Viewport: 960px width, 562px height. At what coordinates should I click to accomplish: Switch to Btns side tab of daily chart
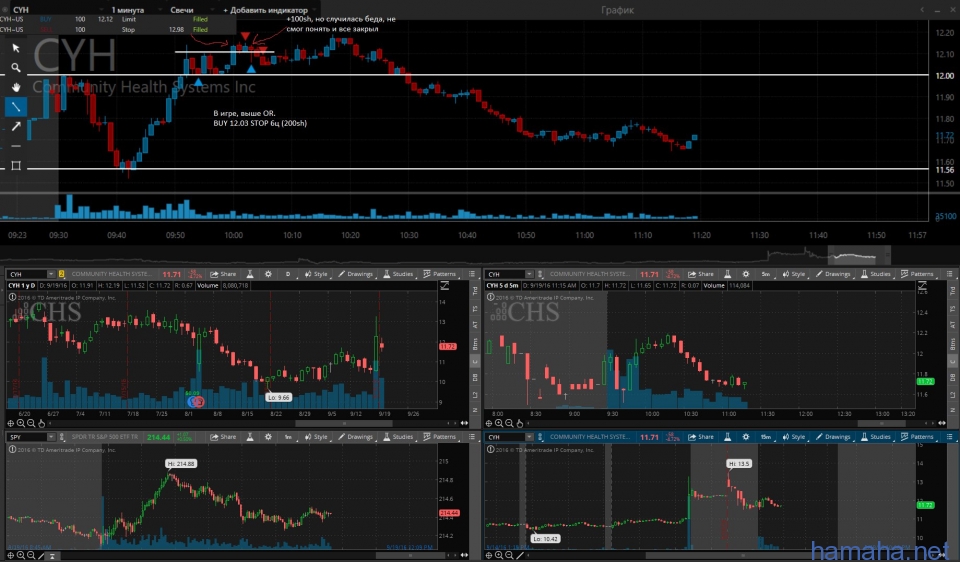[x=475, y=344]
